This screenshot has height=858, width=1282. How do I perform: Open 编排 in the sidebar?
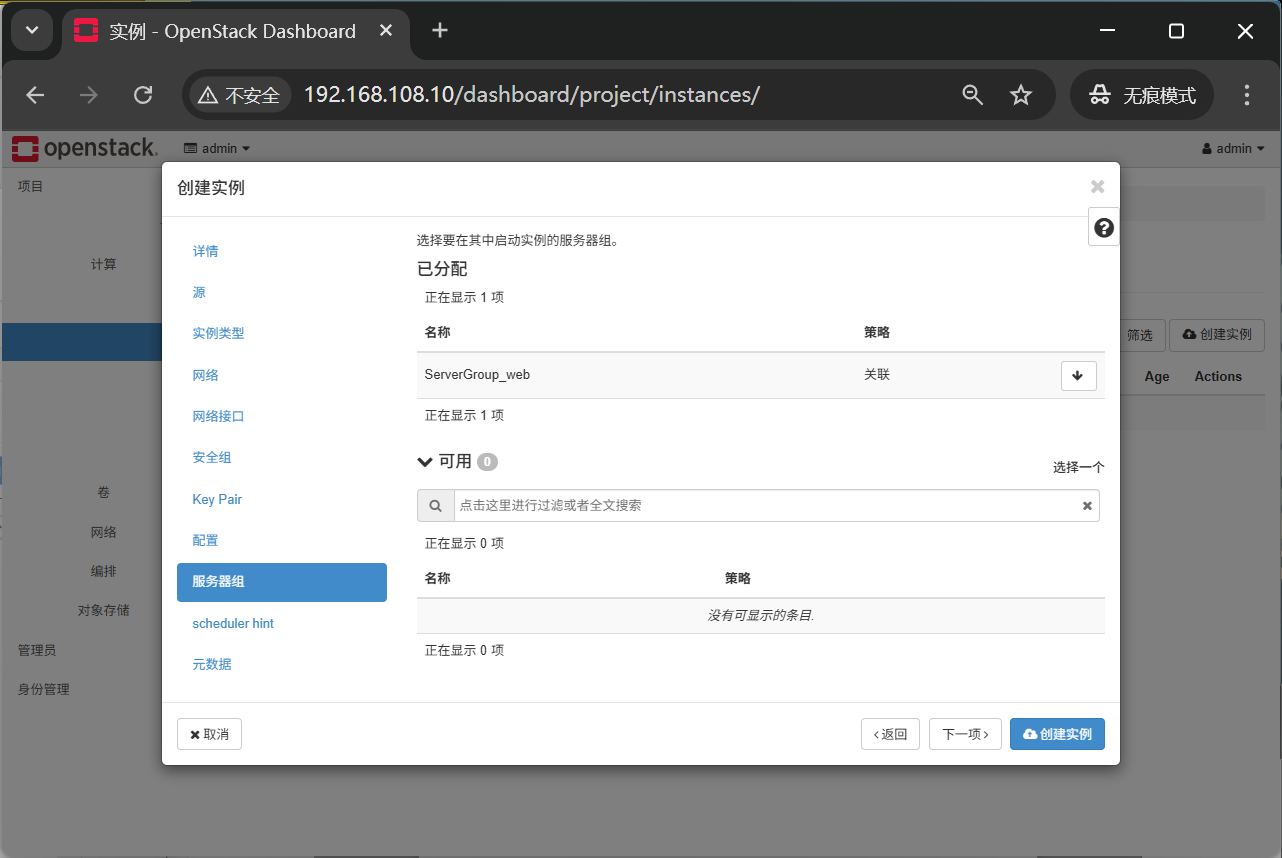104,571
